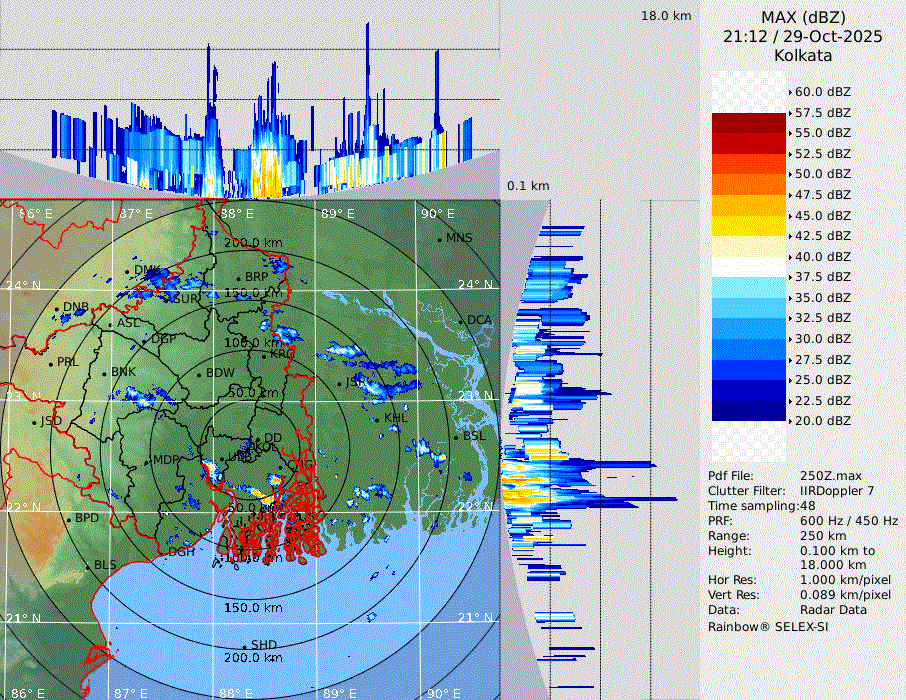This screenshot has width=906, height=700.
Task: Click the Rainbow SELEX-SI footer text
Action: 768,626
